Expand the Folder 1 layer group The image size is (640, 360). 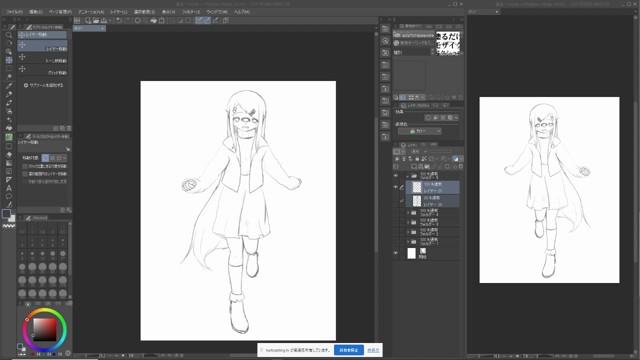[407, 242]
